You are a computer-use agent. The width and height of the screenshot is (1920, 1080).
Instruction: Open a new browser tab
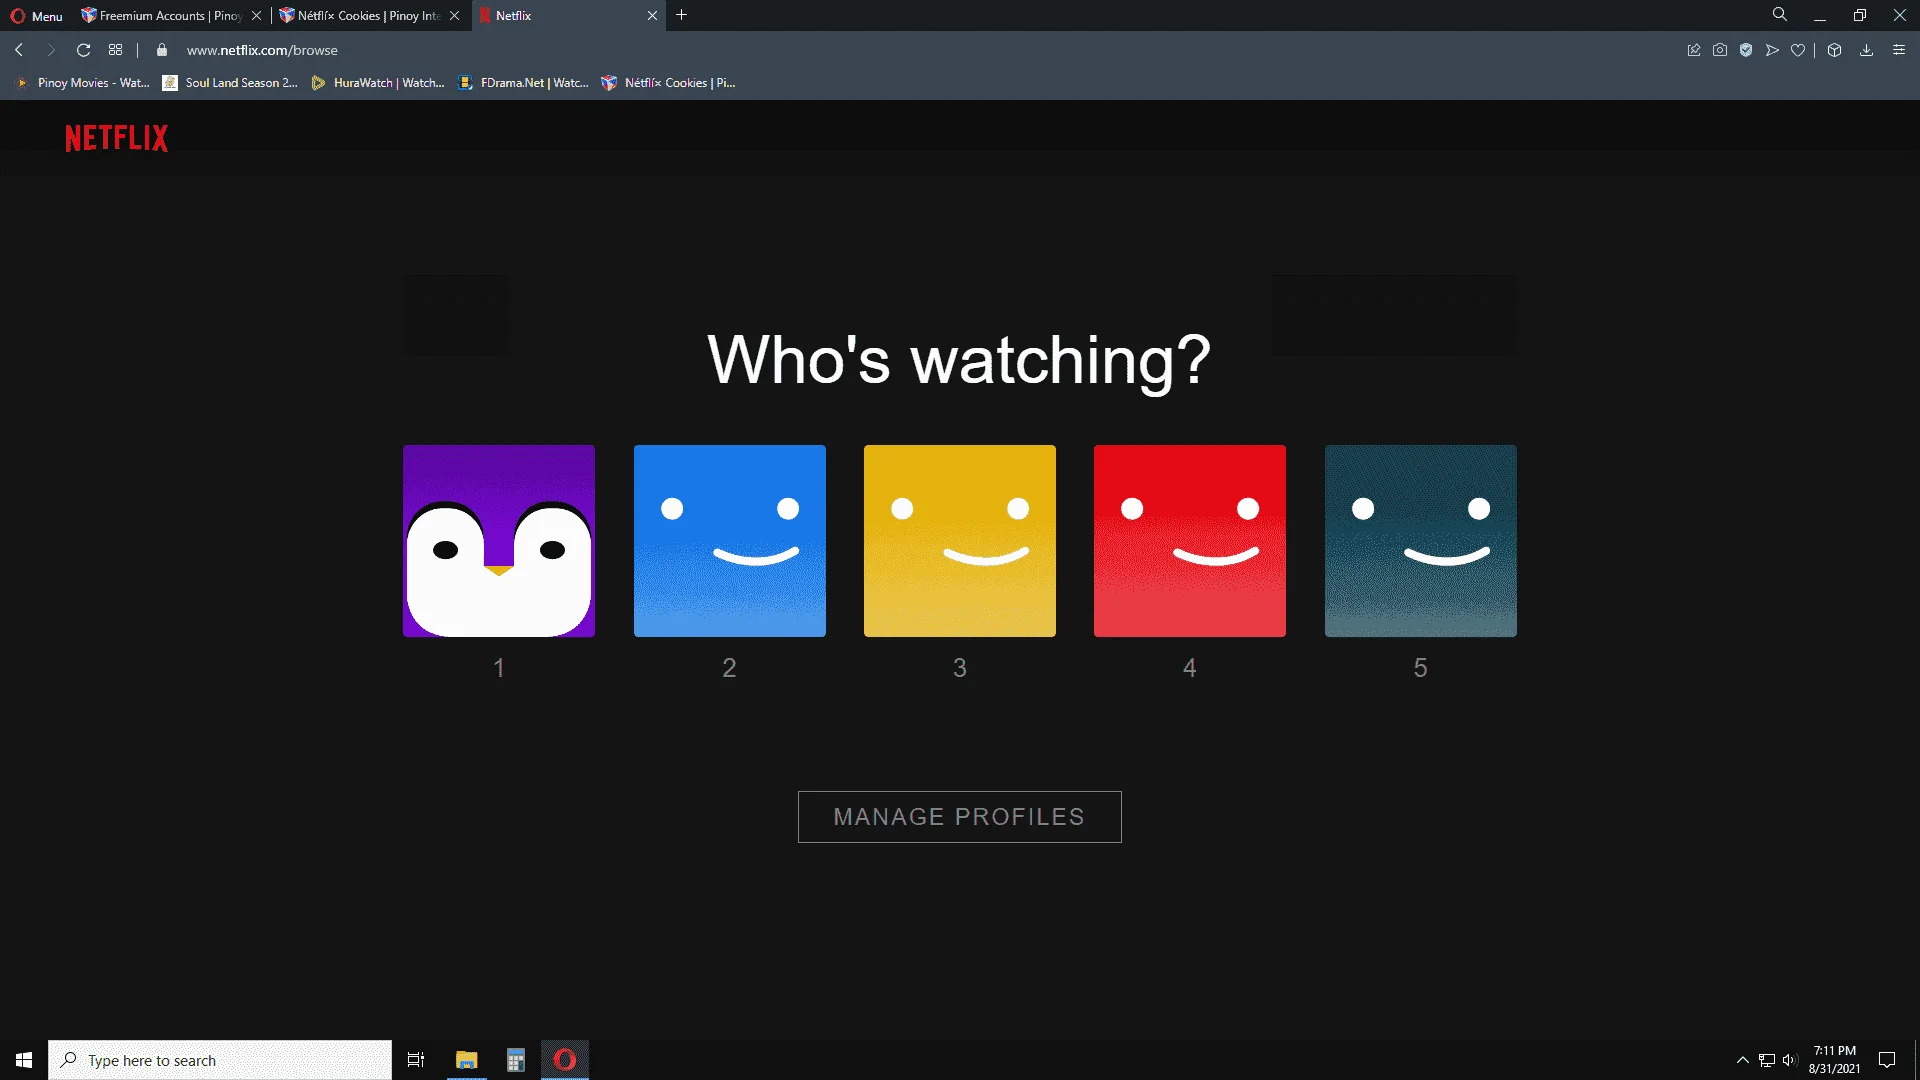tap(682, 15)
